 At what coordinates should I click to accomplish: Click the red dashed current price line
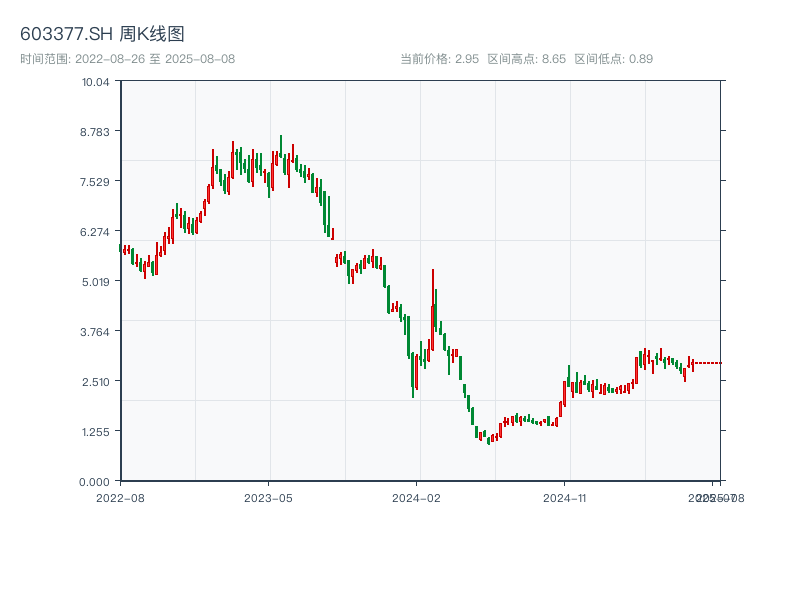click(708, 363)
